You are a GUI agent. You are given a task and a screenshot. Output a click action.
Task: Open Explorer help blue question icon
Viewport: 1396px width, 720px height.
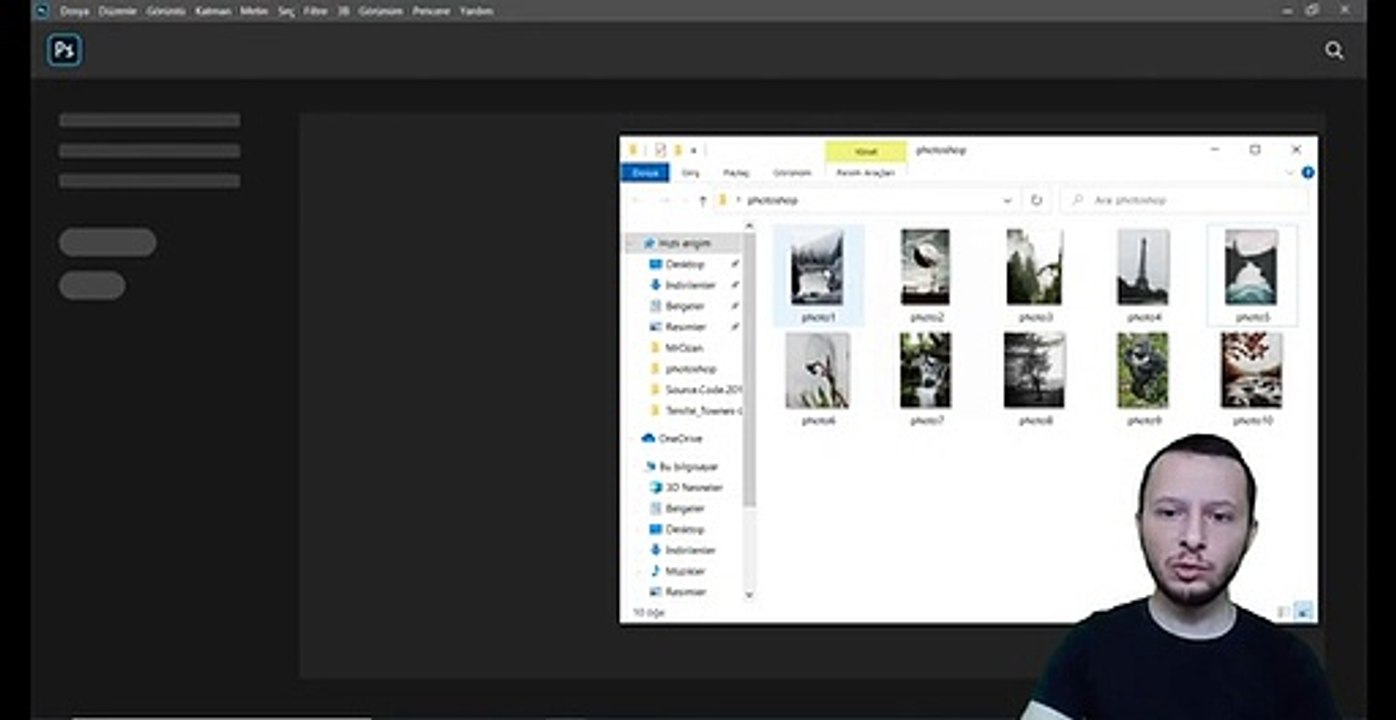click(x=1307, y=173)
